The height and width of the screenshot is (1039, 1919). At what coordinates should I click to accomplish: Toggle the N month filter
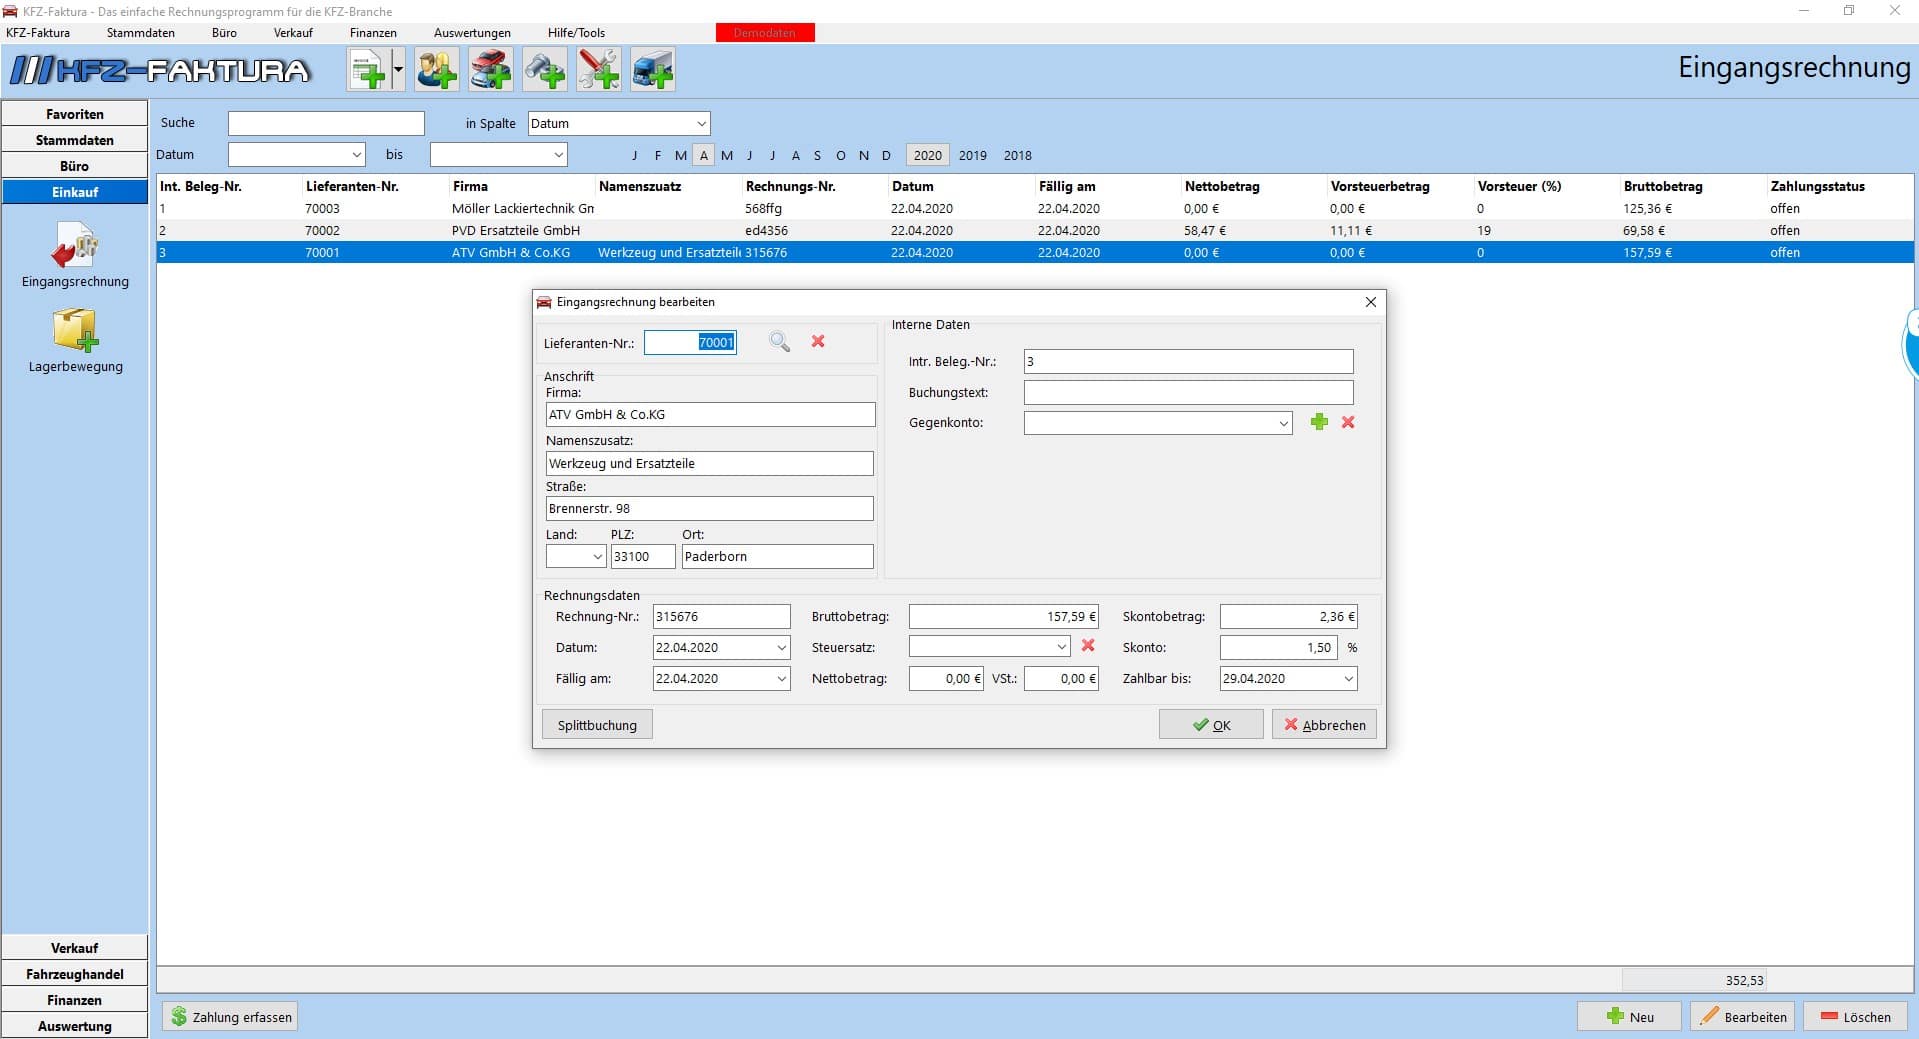pyautogui.click(x=864, y=155)
